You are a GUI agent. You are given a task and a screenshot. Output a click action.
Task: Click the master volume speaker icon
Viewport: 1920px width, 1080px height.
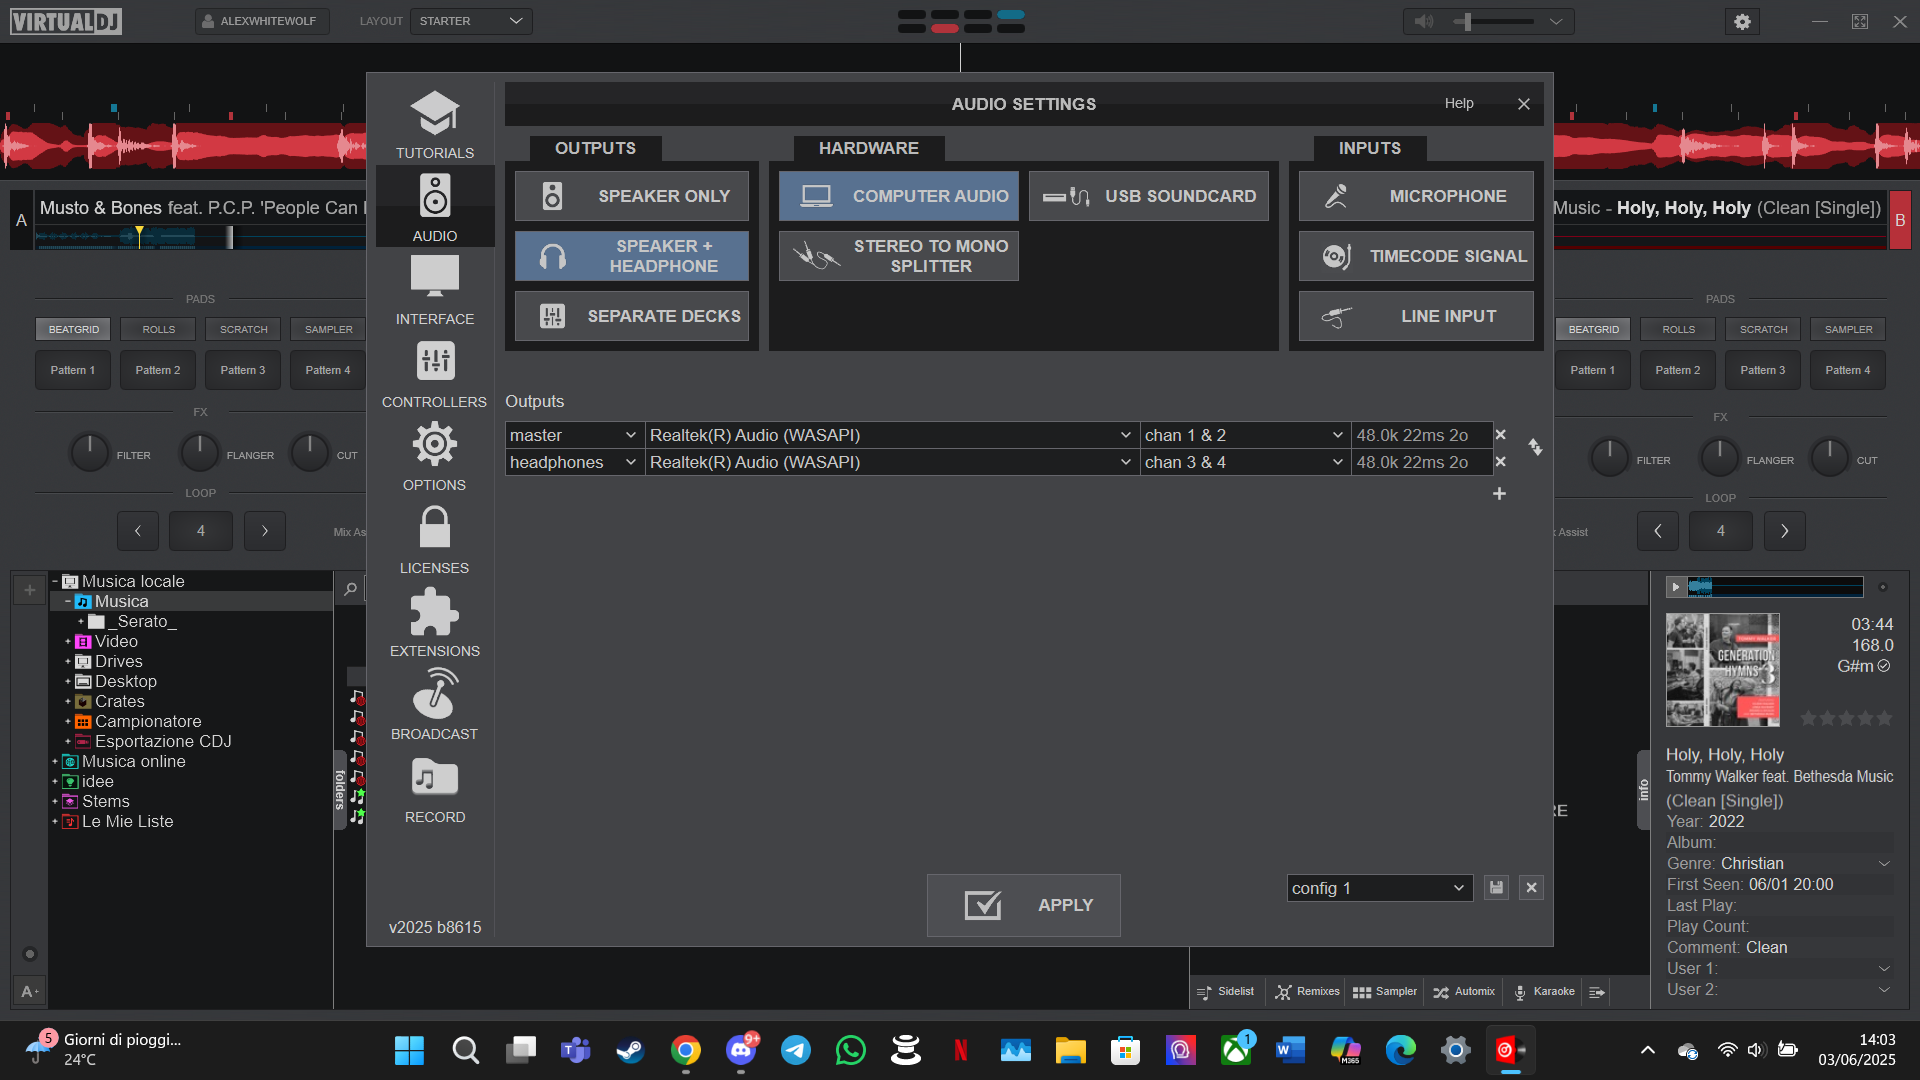(1424, 21)
